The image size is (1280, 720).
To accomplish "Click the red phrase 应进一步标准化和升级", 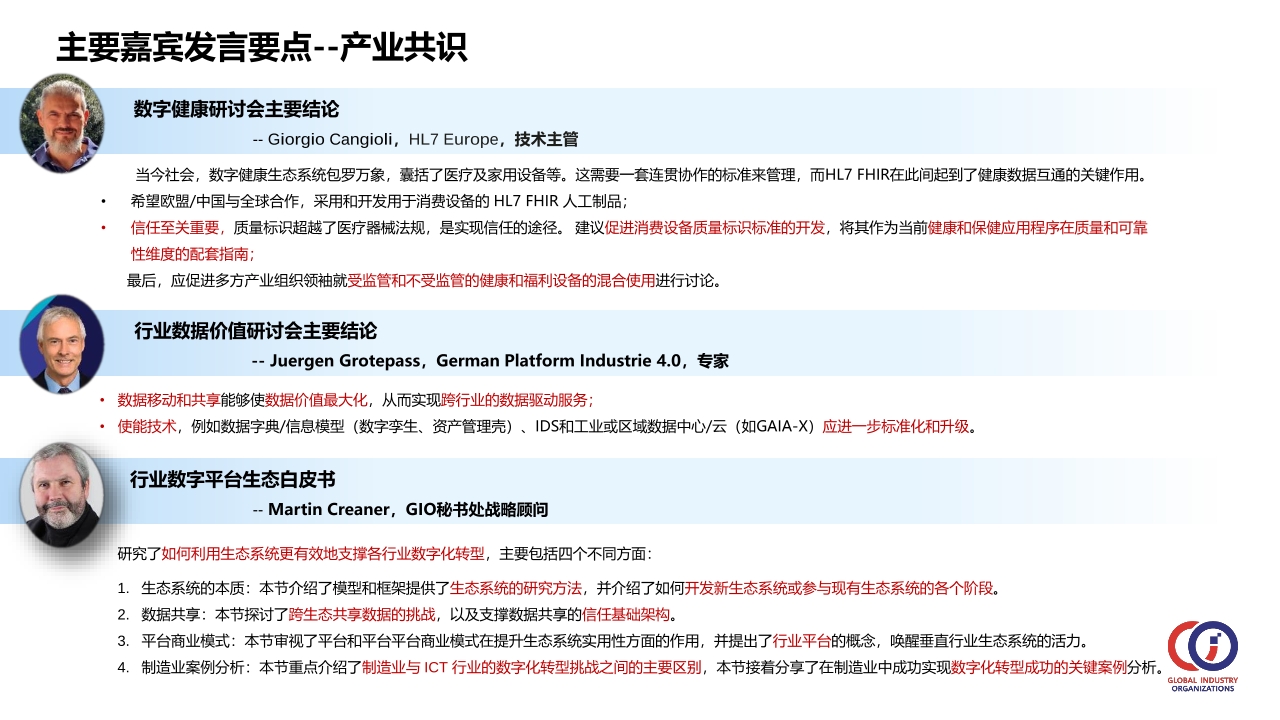I will [x=896, y=427].
